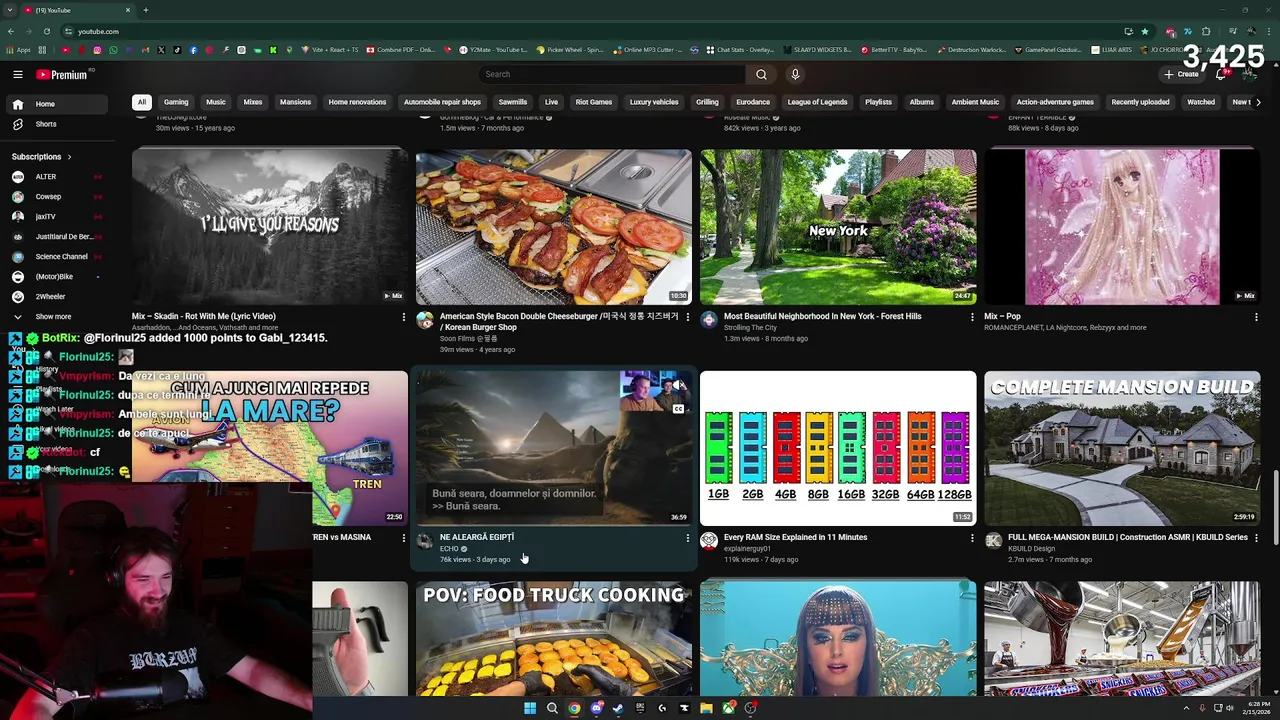Select the Gaming filter chip
This screenshot has height=720, width=1280.
click(176, 102)
